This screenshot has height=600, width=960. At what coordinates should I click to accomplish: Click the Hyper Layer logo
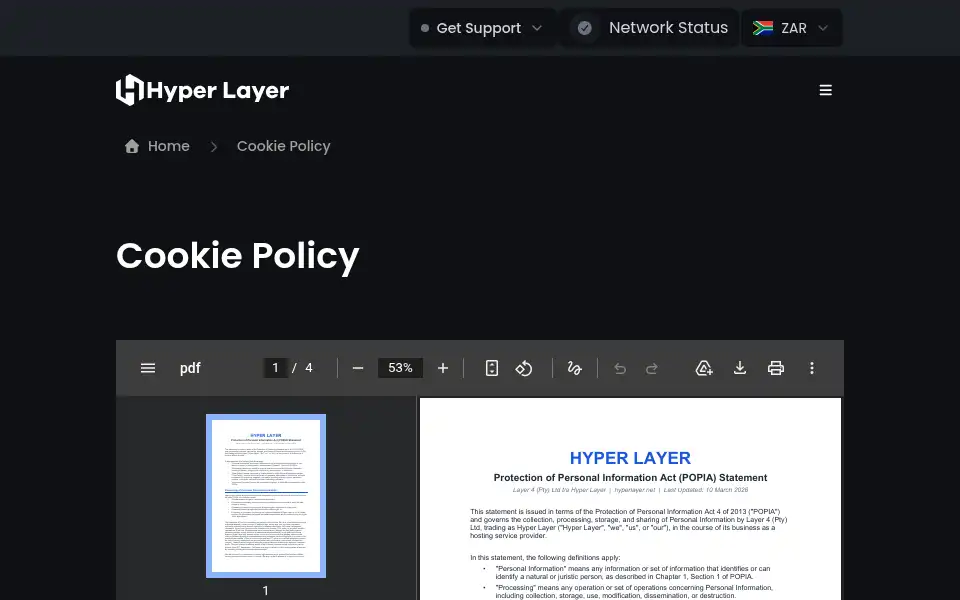[x=202, y=90]
